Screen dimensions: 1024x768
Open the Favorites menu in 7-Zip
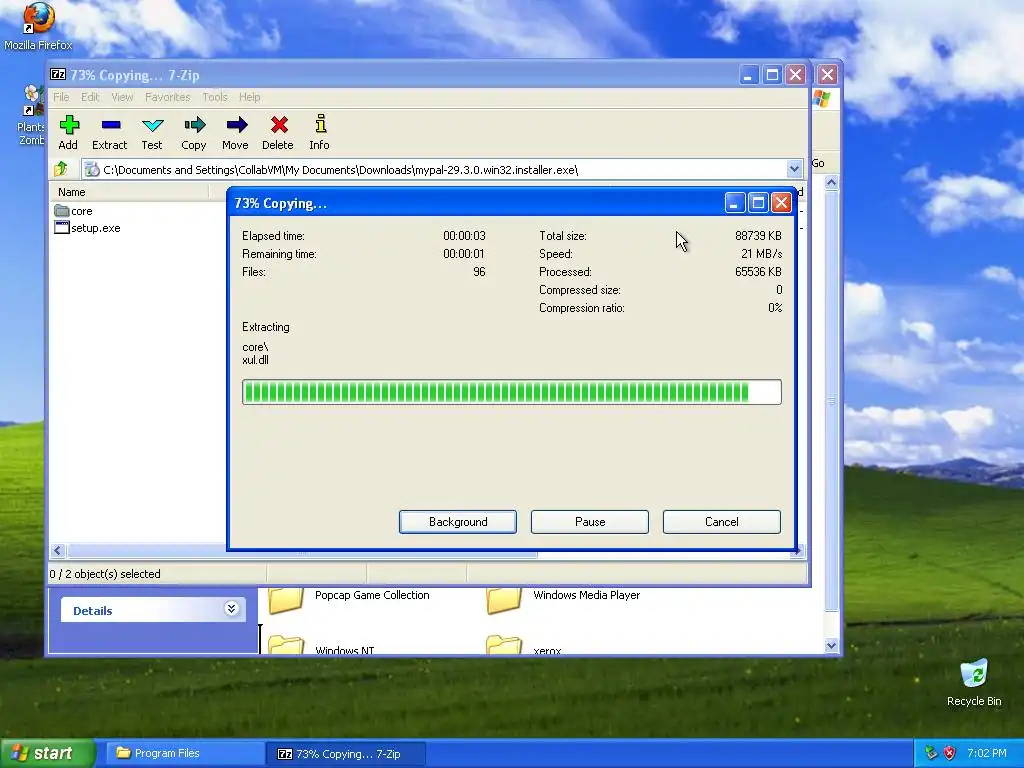(x=168, y=97)
